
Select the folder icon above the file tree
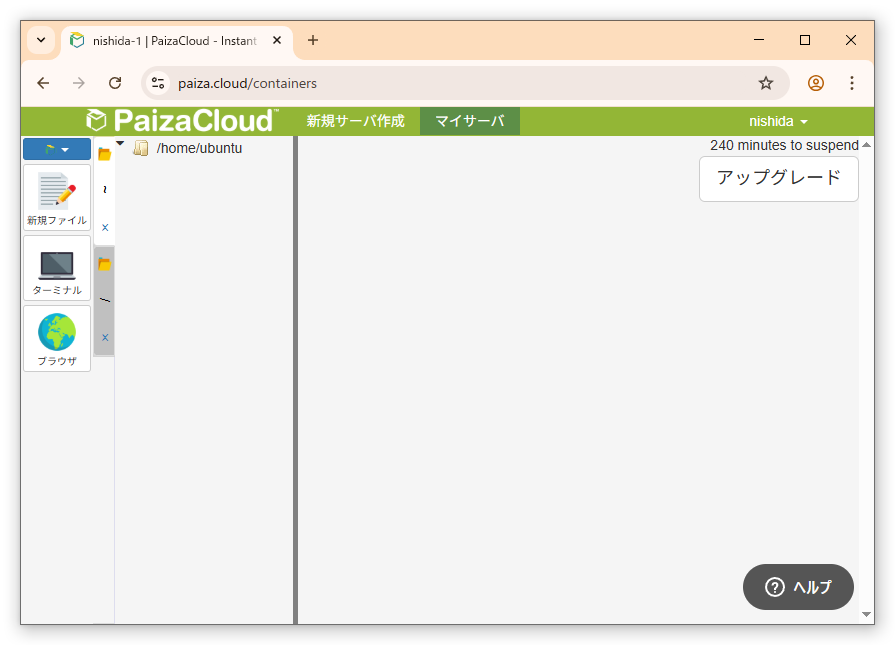point(104,153)
